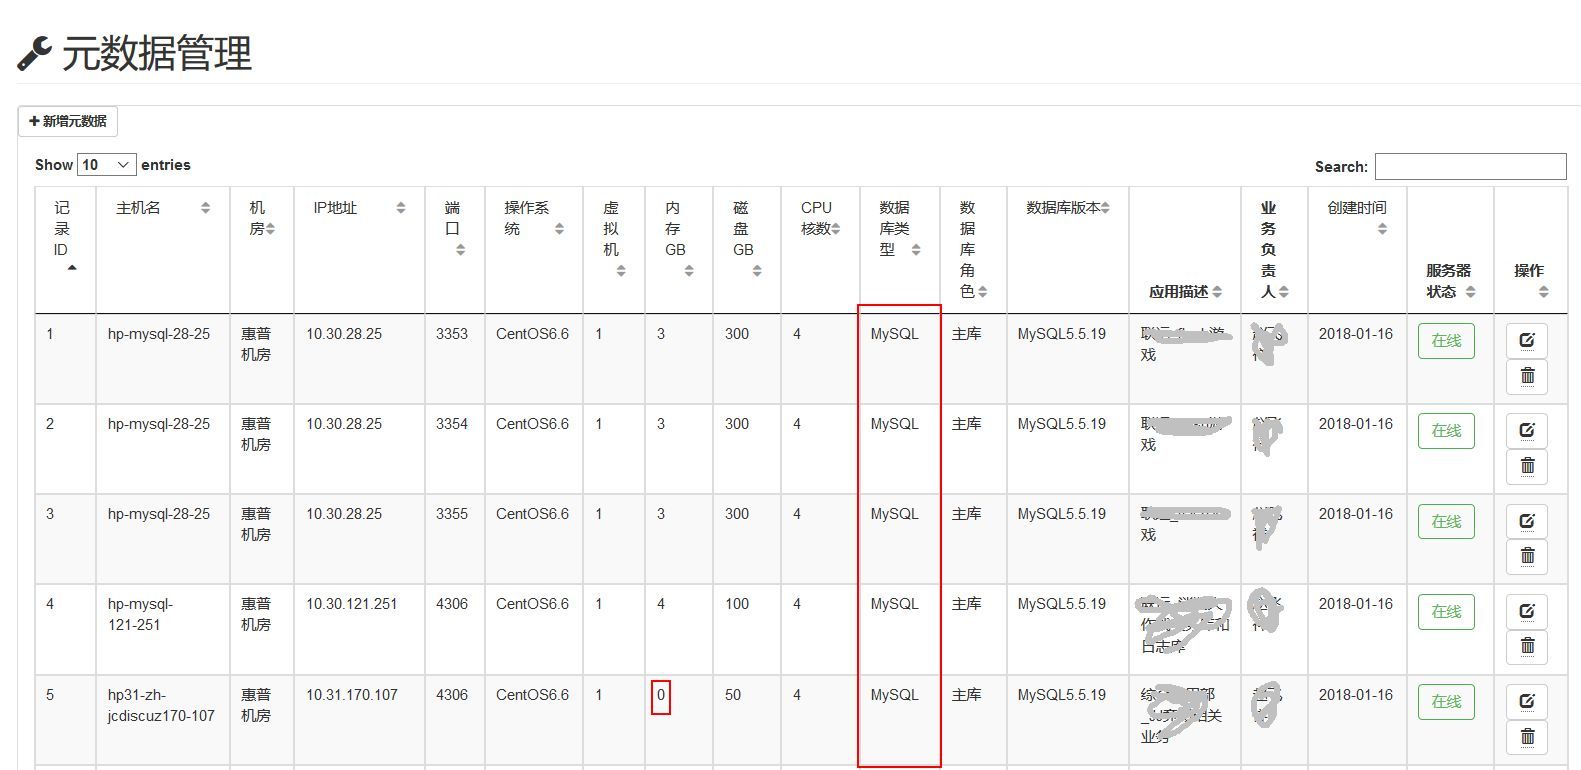This screenshot has width=1581, height=770.
Task: Click IP address 10.31.170.107
Action: coord(351,694)
